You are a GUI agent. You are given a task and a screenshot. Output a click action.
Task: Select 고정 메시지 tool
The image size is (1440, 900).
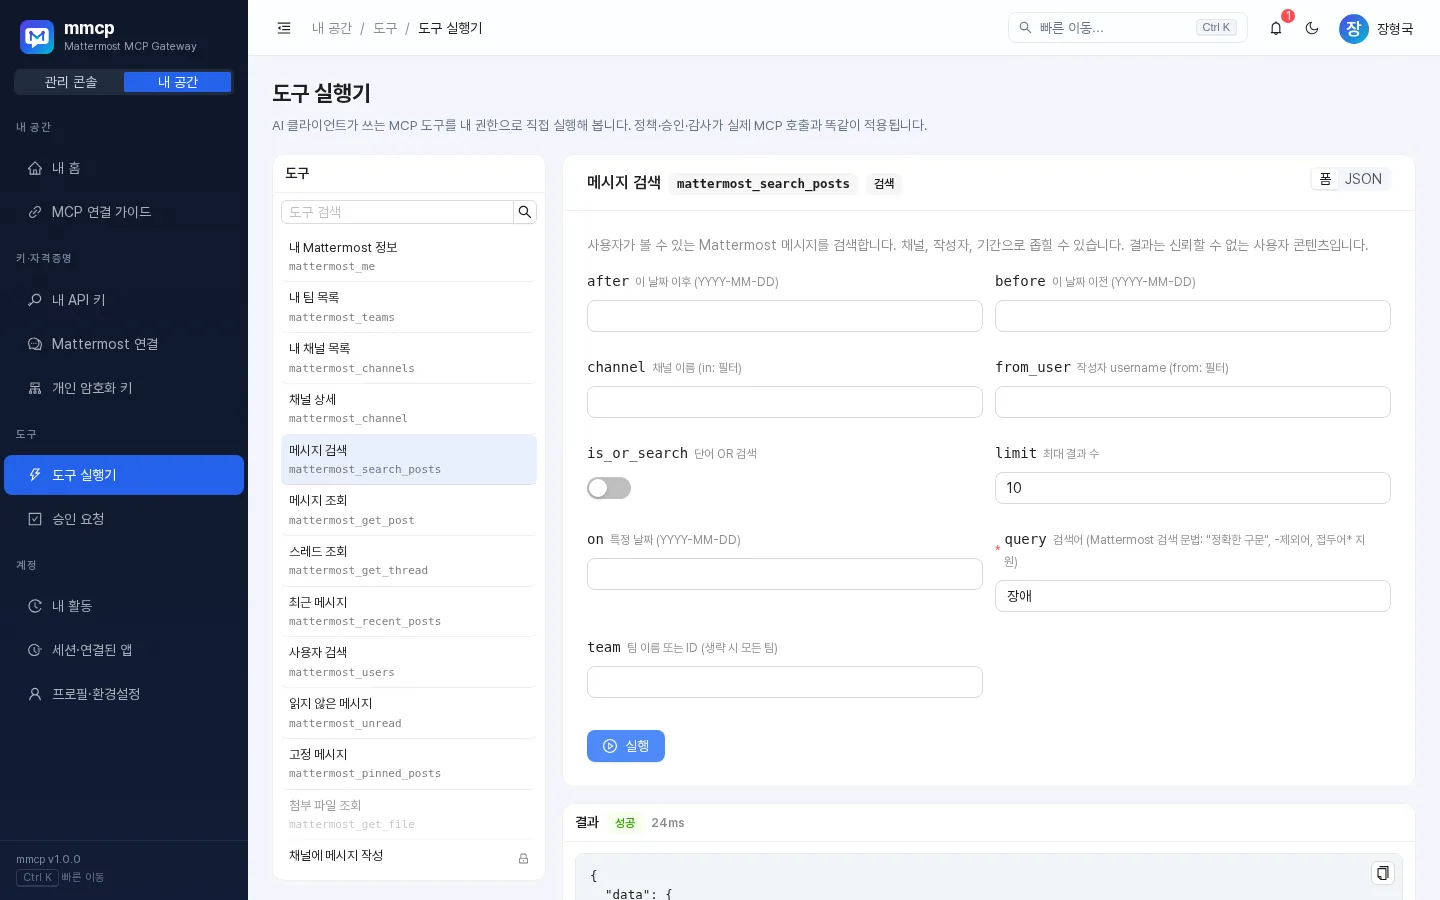(x=409, y=763)
